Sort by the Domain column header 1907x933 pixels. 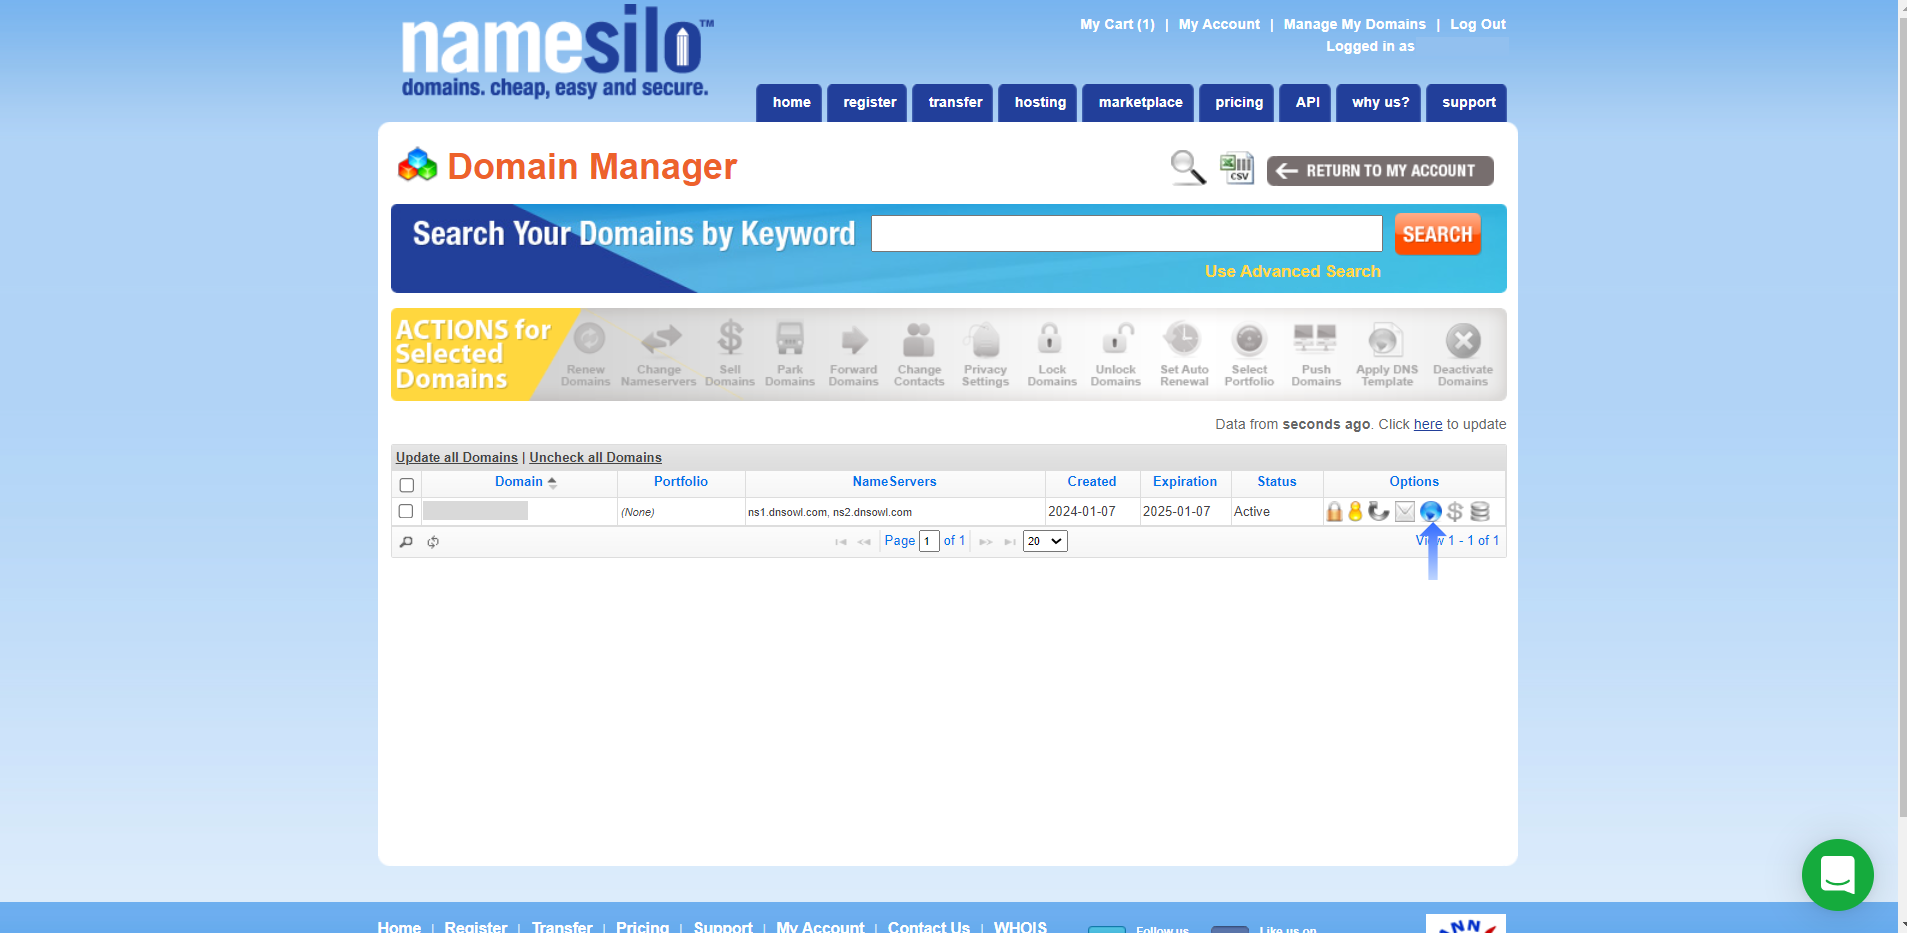[x=519, y=482]
